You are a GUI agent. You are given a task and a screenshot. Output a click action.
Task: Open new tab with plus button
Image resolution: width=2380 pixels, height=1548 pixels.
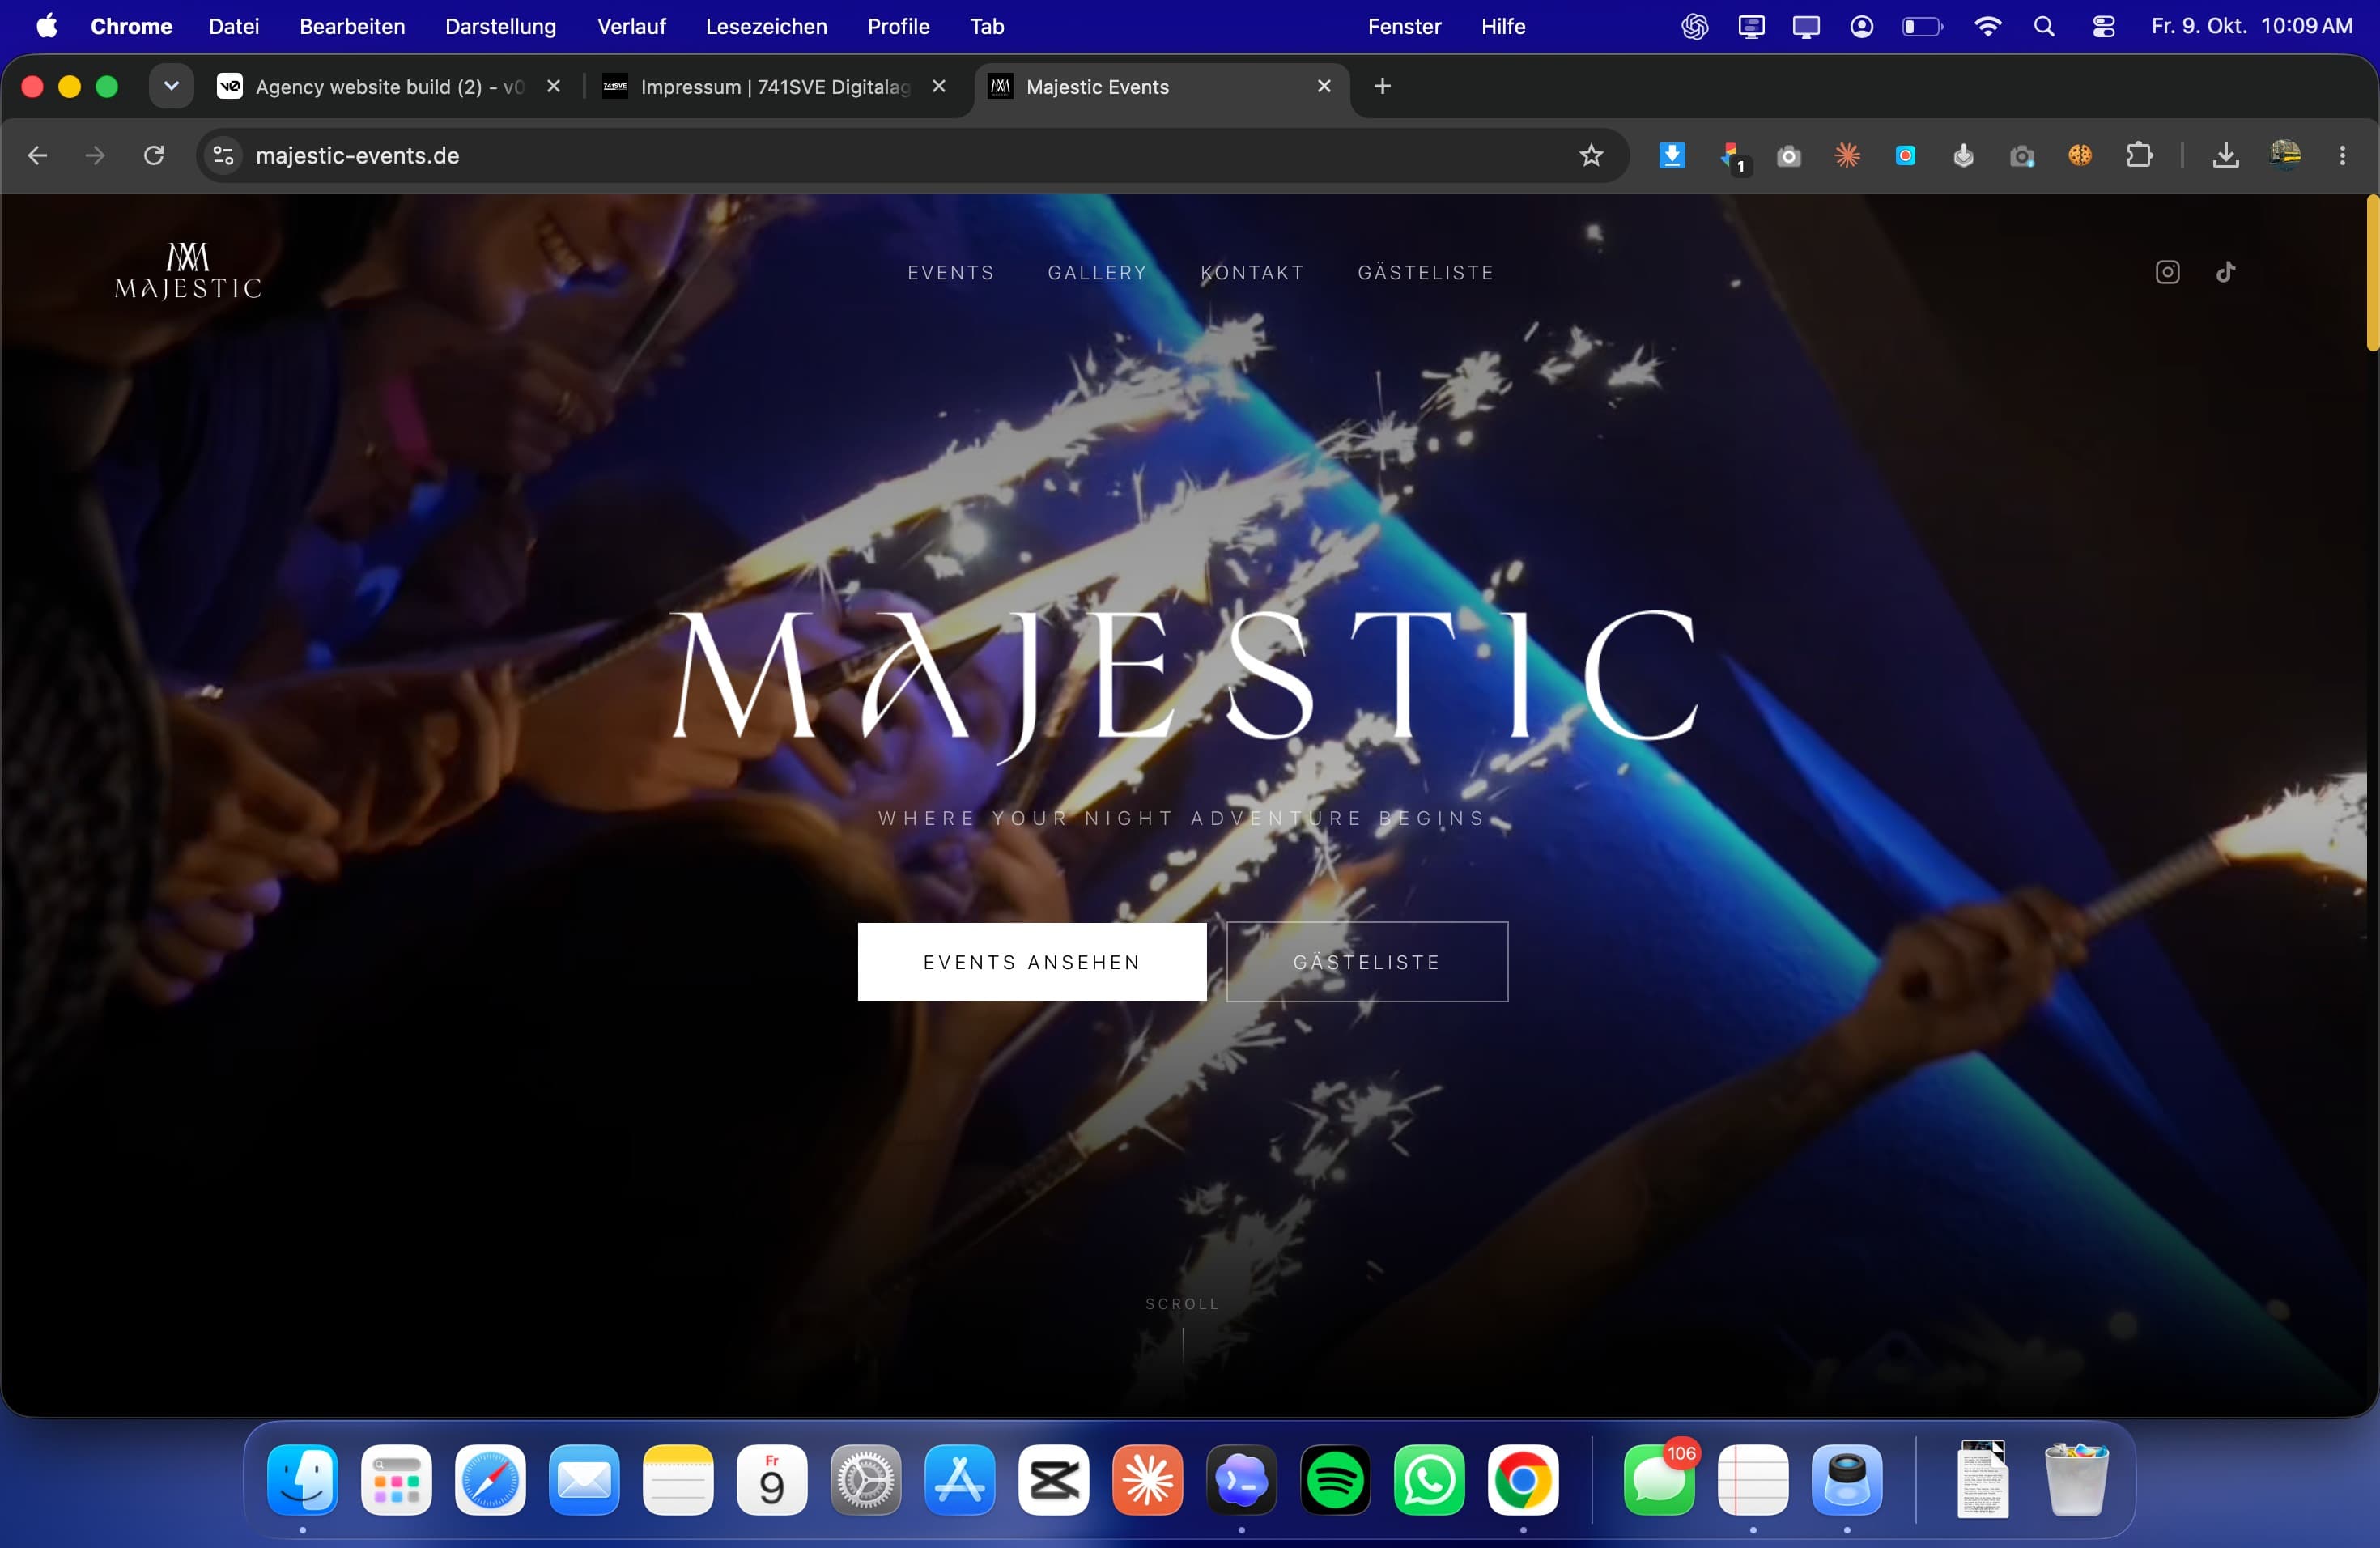(1382, 86)
